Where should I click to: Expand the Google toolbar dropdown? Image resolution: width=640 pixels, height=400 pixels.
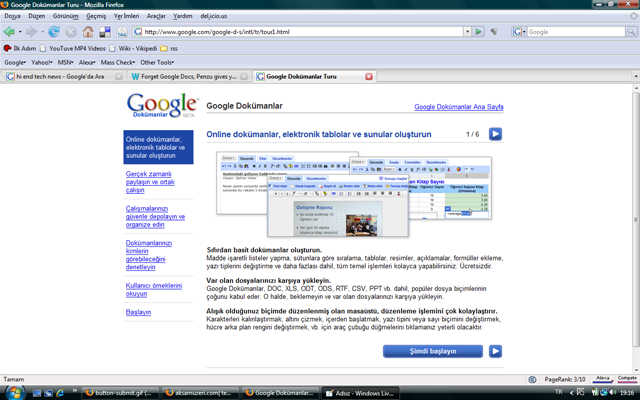[15, 62]
